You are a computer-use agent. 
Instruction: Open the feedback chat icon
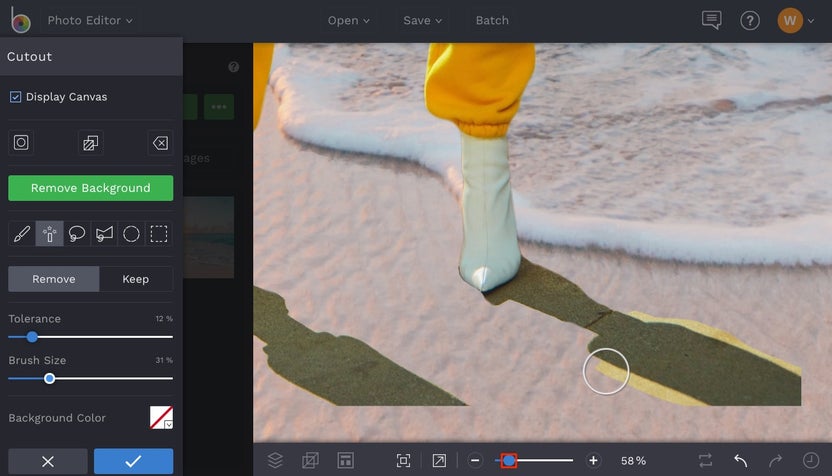[x=711, y=20]
